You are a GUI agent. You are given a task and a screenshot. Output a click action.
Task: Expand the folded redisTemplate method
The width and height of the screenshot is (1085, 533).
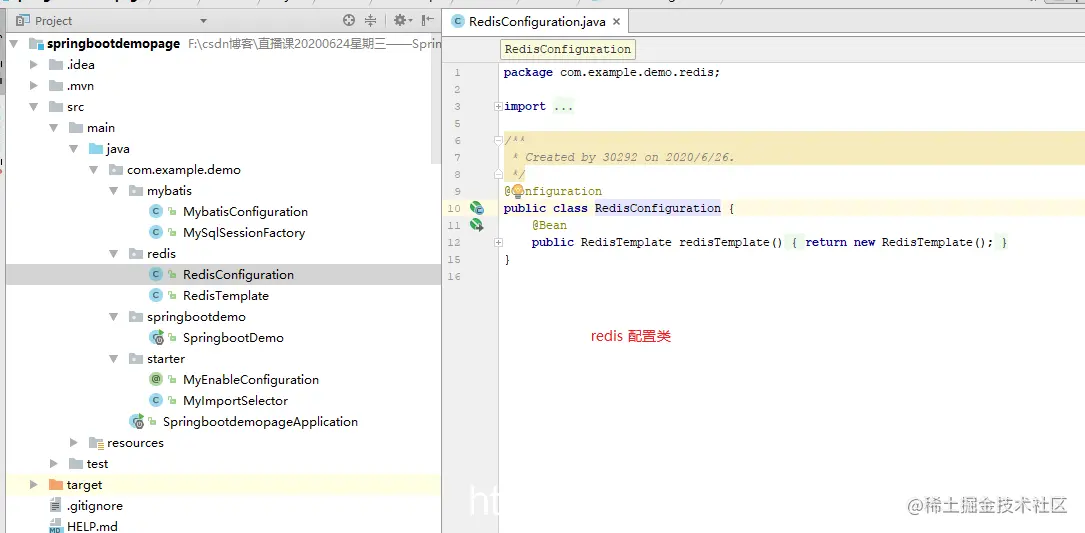pyautogui.click(x=498, y=242)
